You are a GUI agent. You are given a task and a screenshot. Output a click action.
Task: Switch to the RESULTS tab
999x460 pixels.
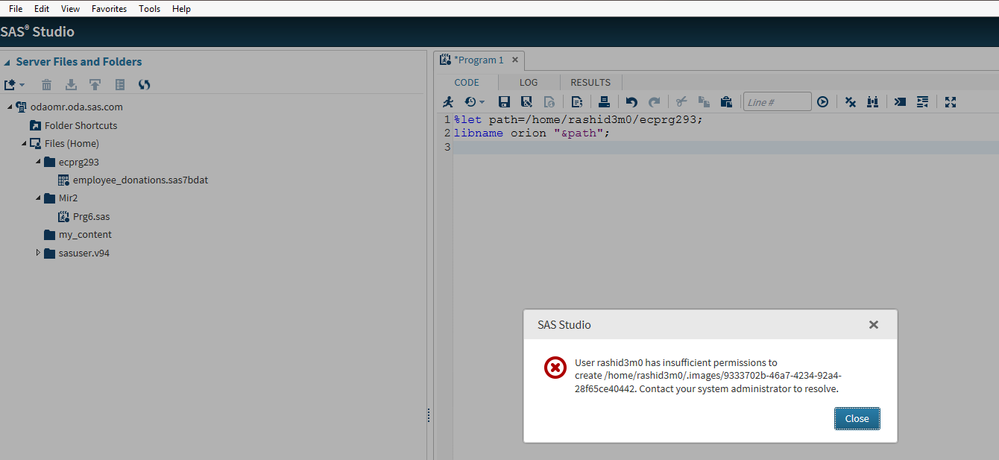coord(591,82)
